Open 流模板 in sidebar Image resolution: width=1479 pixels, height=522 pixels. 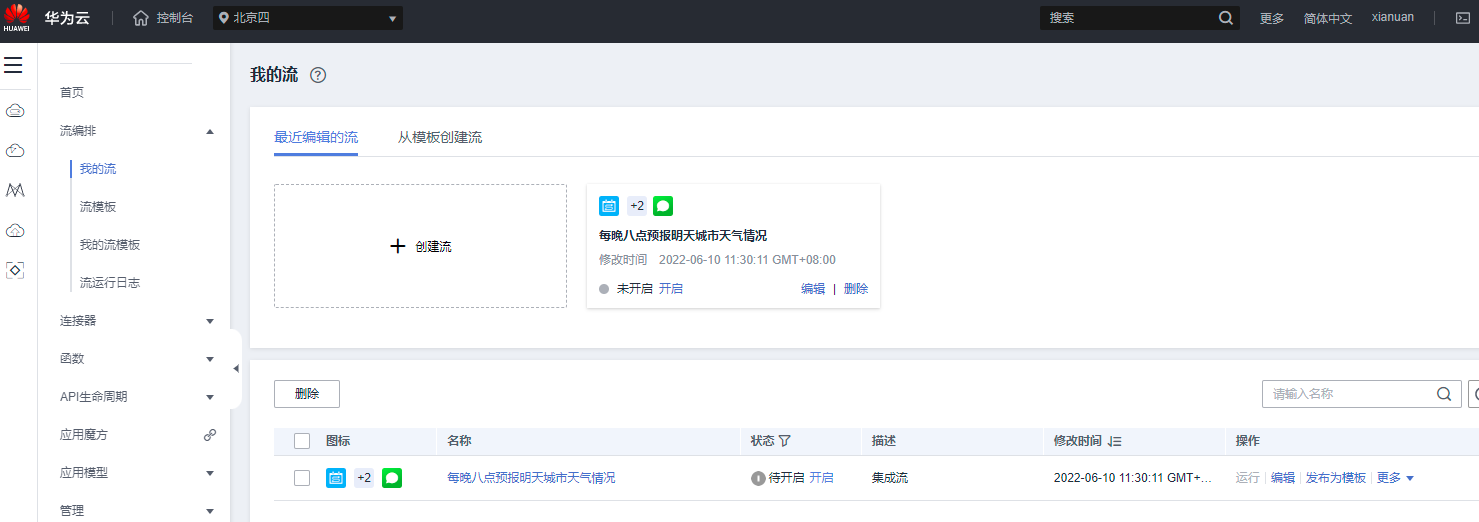(x=98, y=207)
